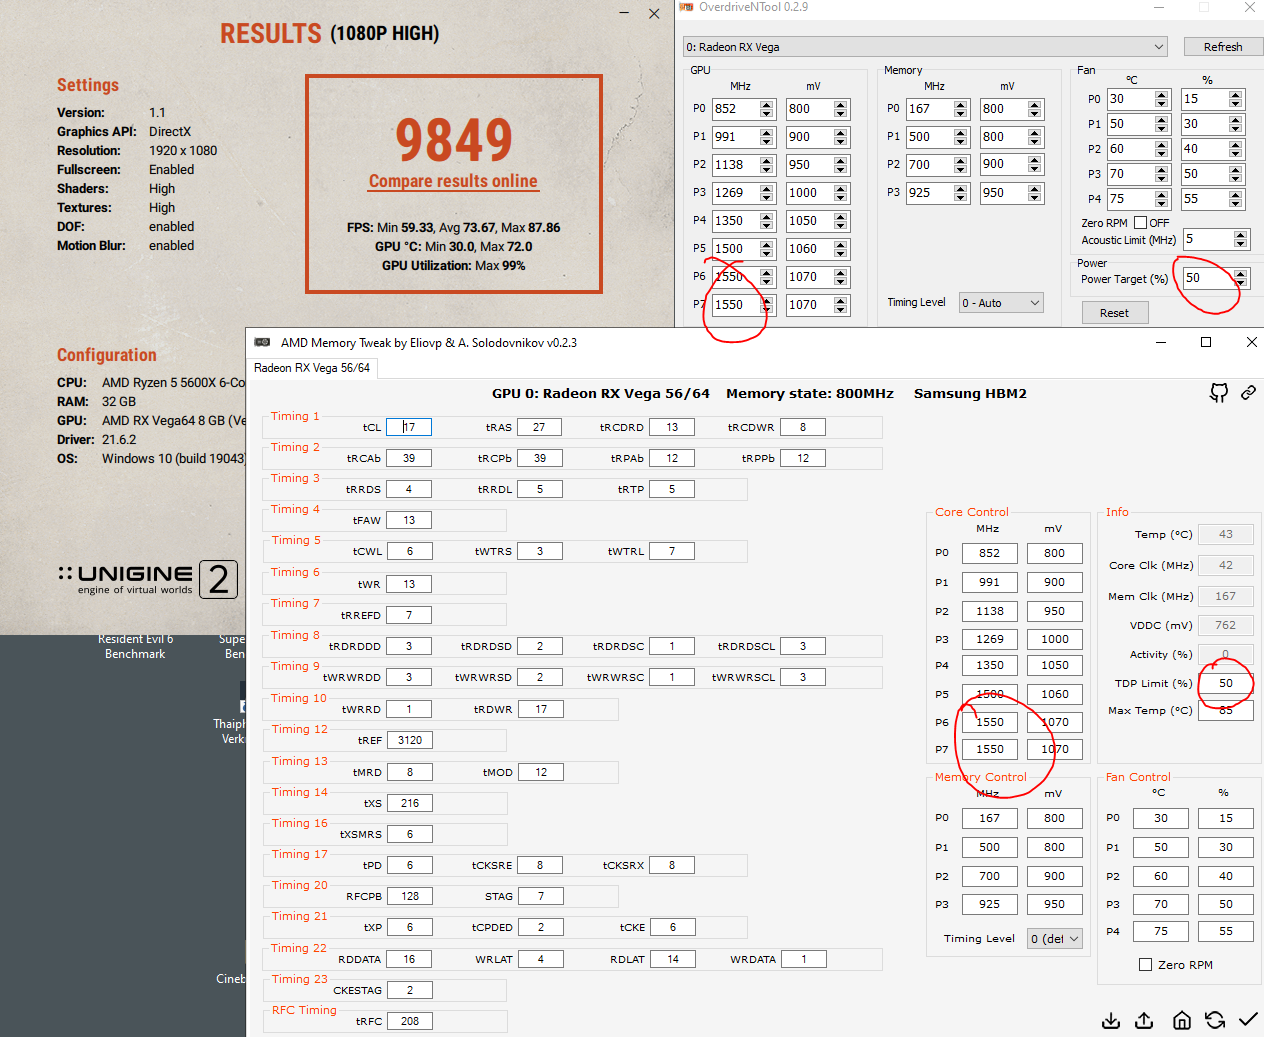
Task: Click the tCWL timing field
Action: point(408,551)
